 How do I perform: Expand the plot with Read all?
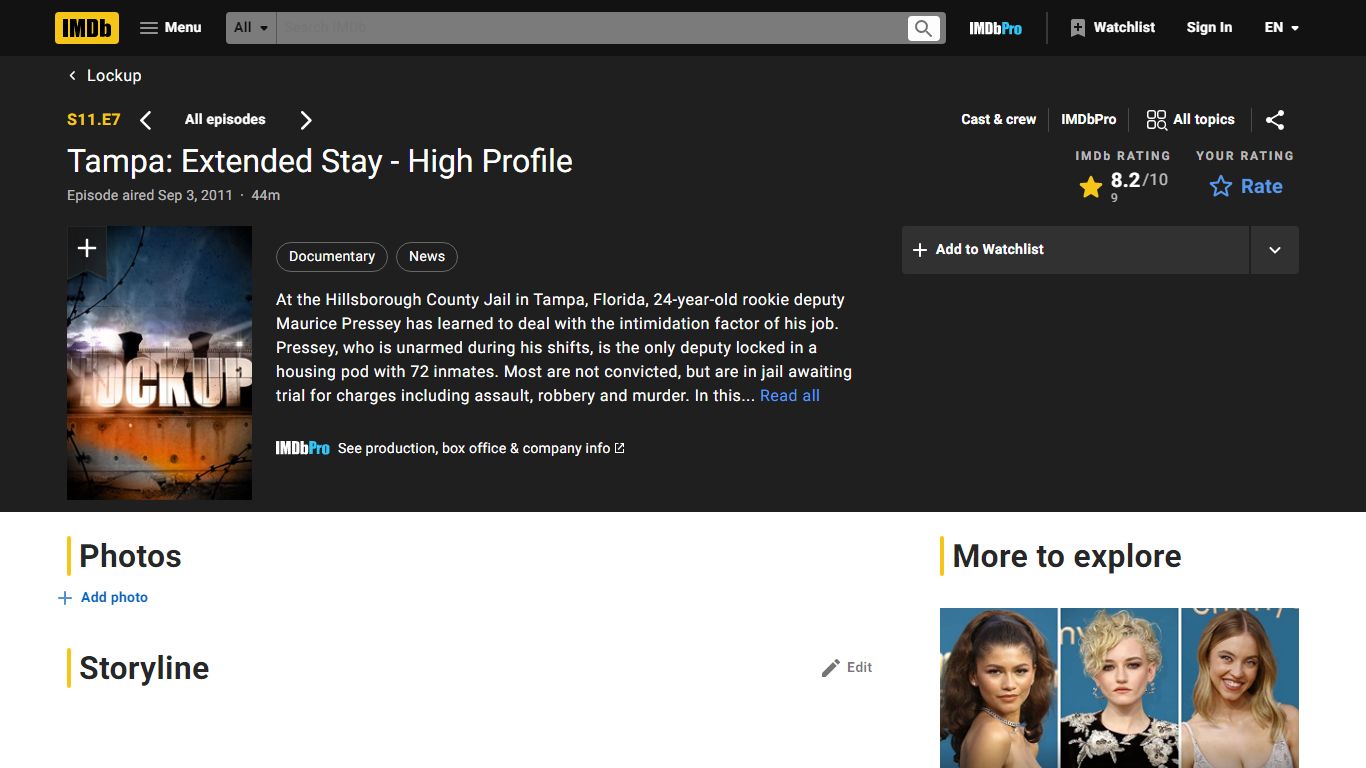point(790,396)
